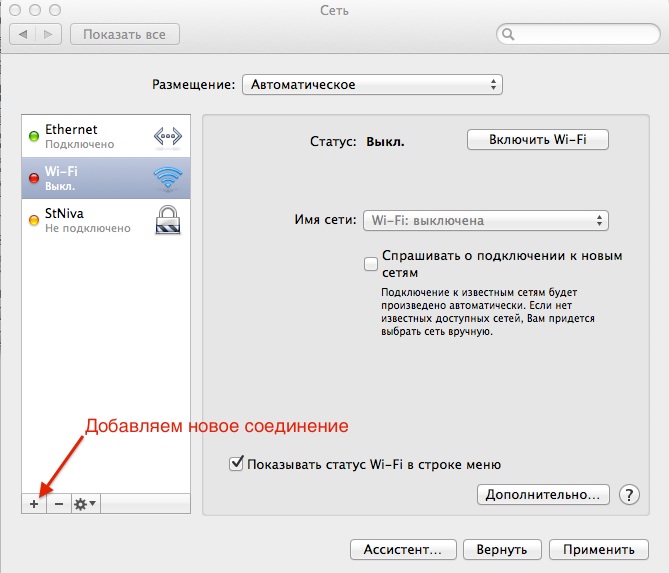Click the minus button to remove connection
This screenshot has height=573, width=669.
(x=58, y=504)
